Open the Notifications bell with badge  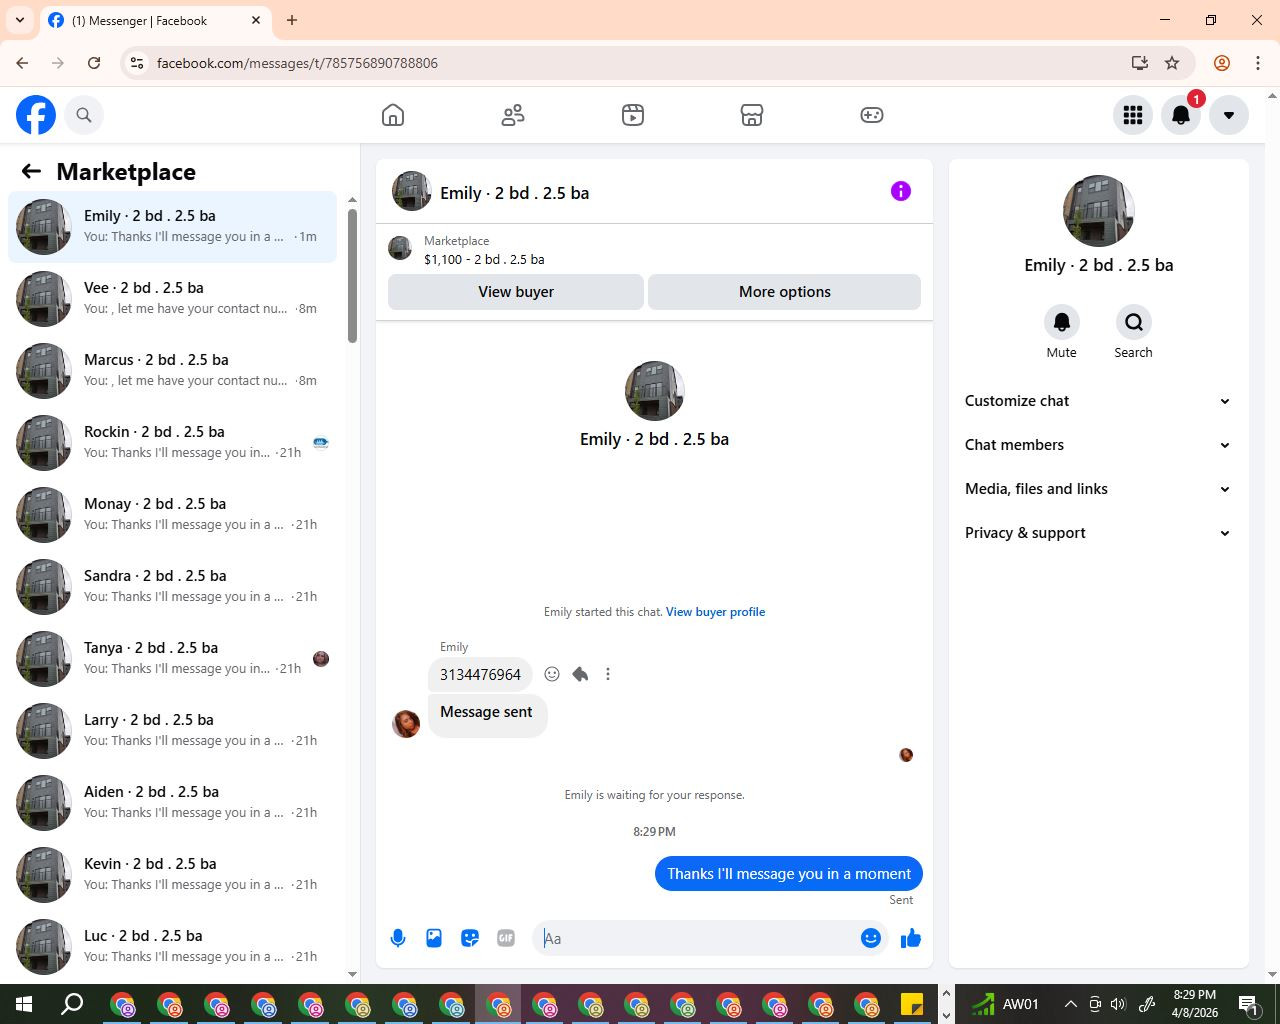[x=1181, y=115]
